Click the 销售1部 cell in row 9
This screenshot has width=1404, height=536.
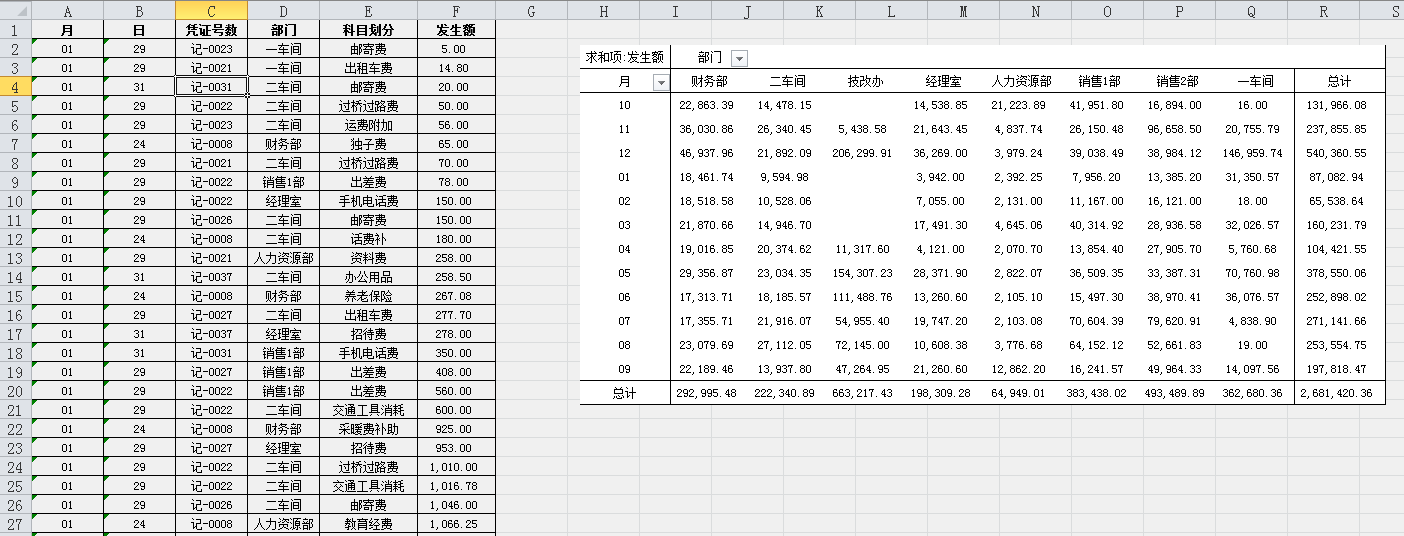[x=284, y=182]
